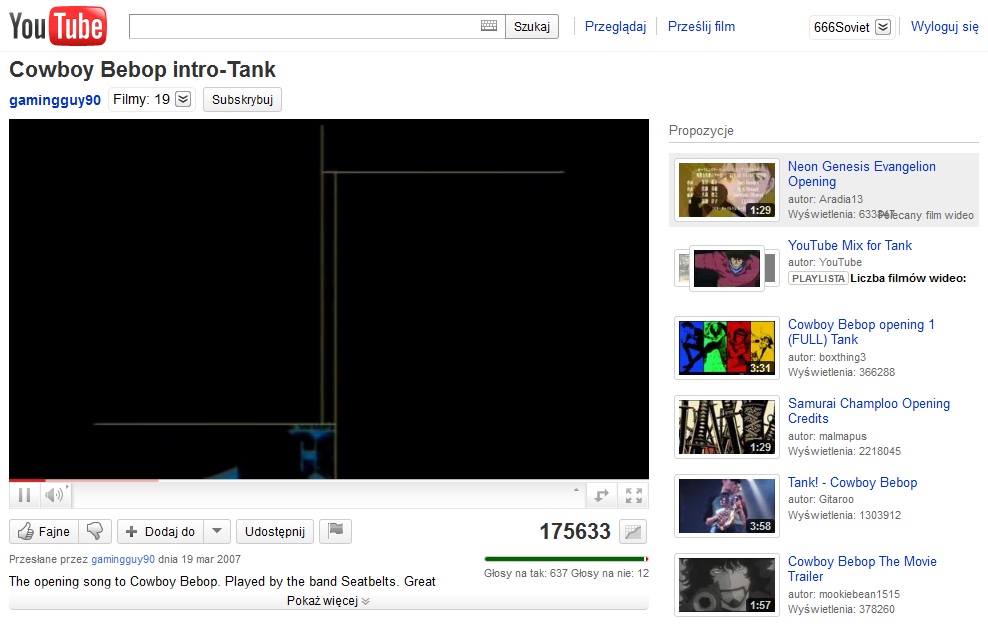Expand description with Pokaż więcej
The image size is (988, 627).
[328, 601]
